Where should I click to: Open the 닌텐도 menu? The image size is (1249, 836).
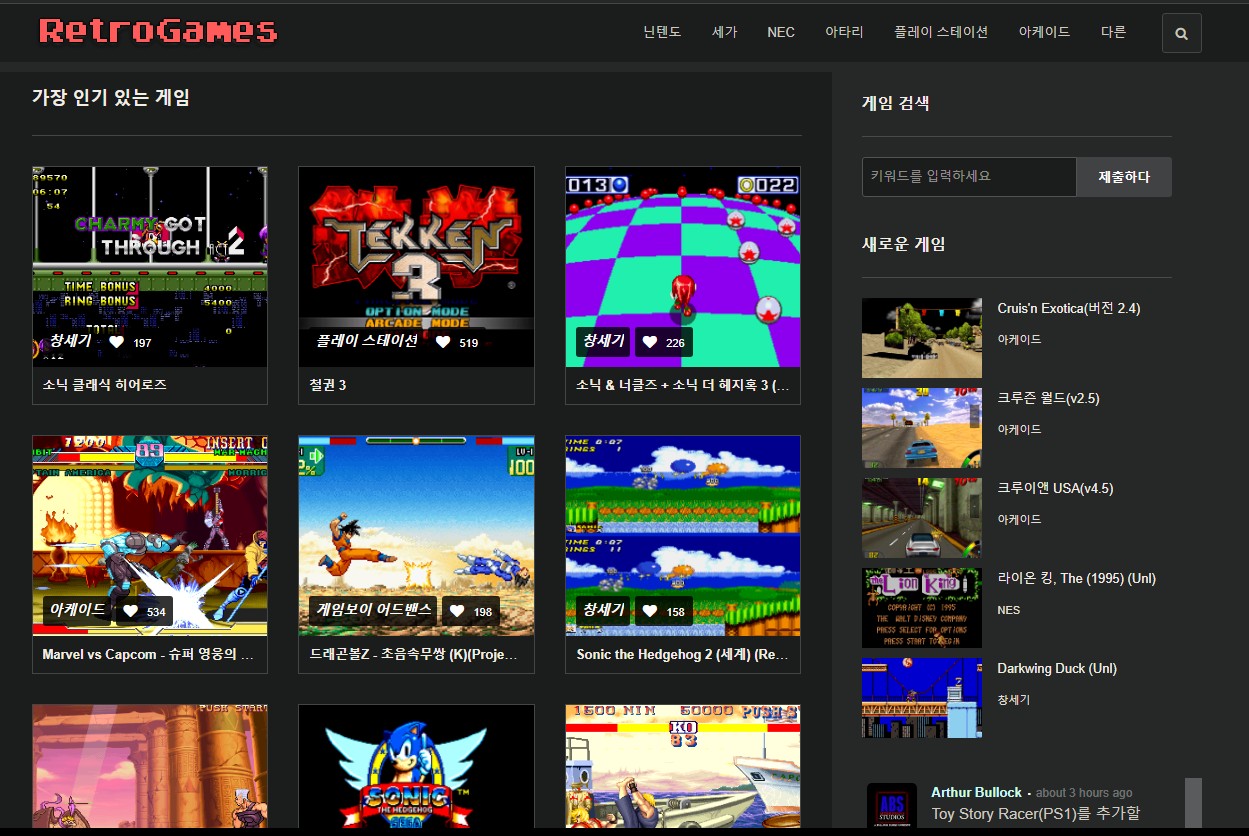click(x=662, y=32)
